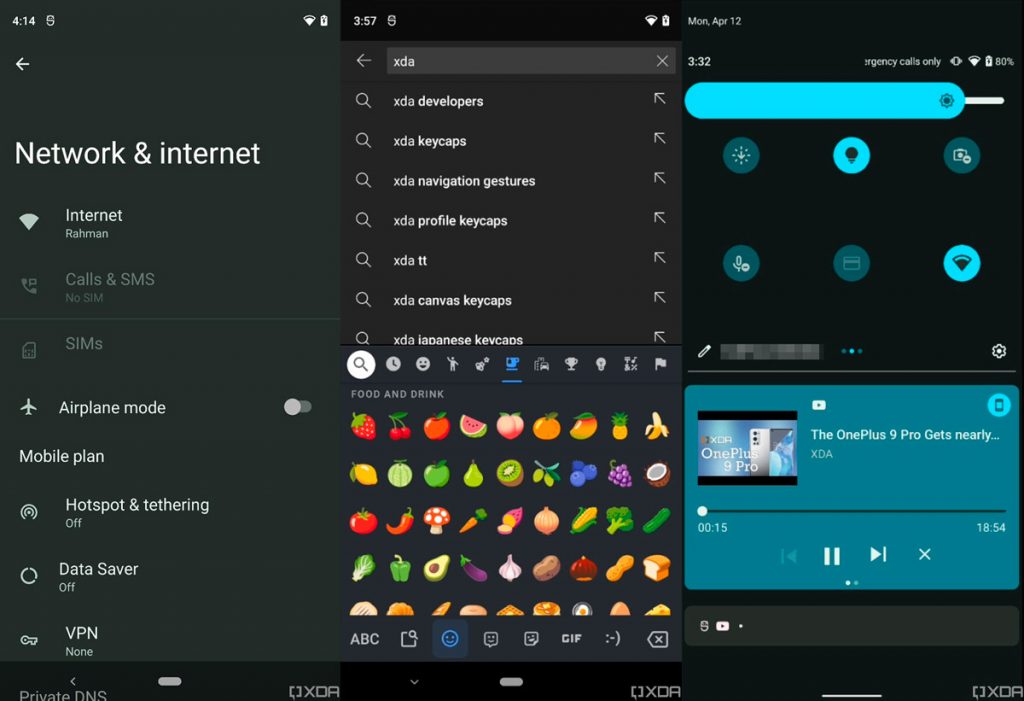Open emoji search magnifier in keyboard
This screenshot has height=701, width=1024.
click(361, 364)
